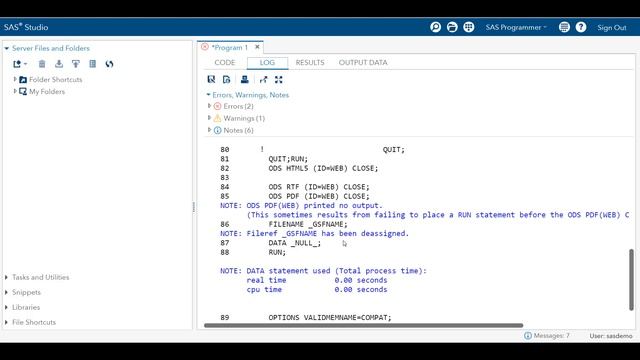This screenshot has height=360, width=640.
Task: Collapse Server Files and Folders section
Action: coord(7,48)
